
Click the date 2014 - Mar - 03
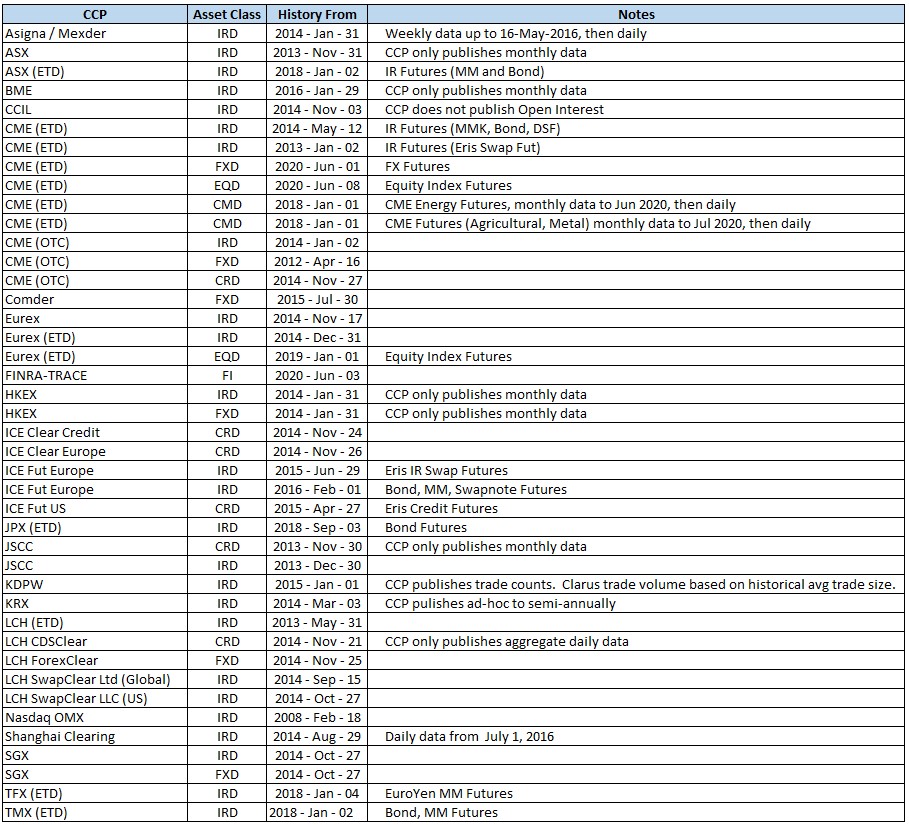(x=317, y=604)
